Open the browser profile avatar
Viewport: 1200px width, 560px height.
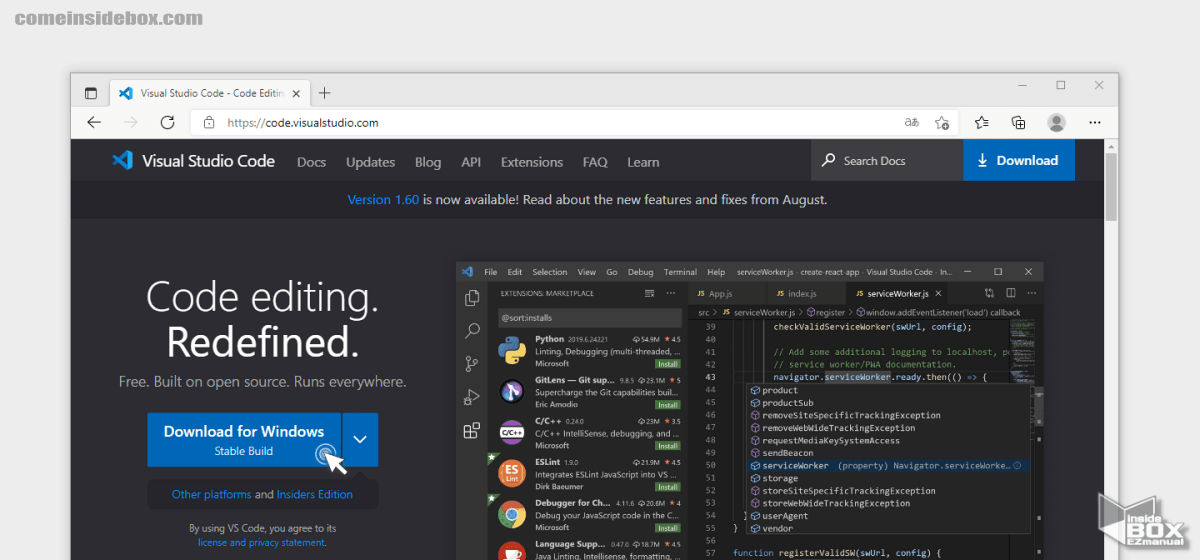point(1056,122)
